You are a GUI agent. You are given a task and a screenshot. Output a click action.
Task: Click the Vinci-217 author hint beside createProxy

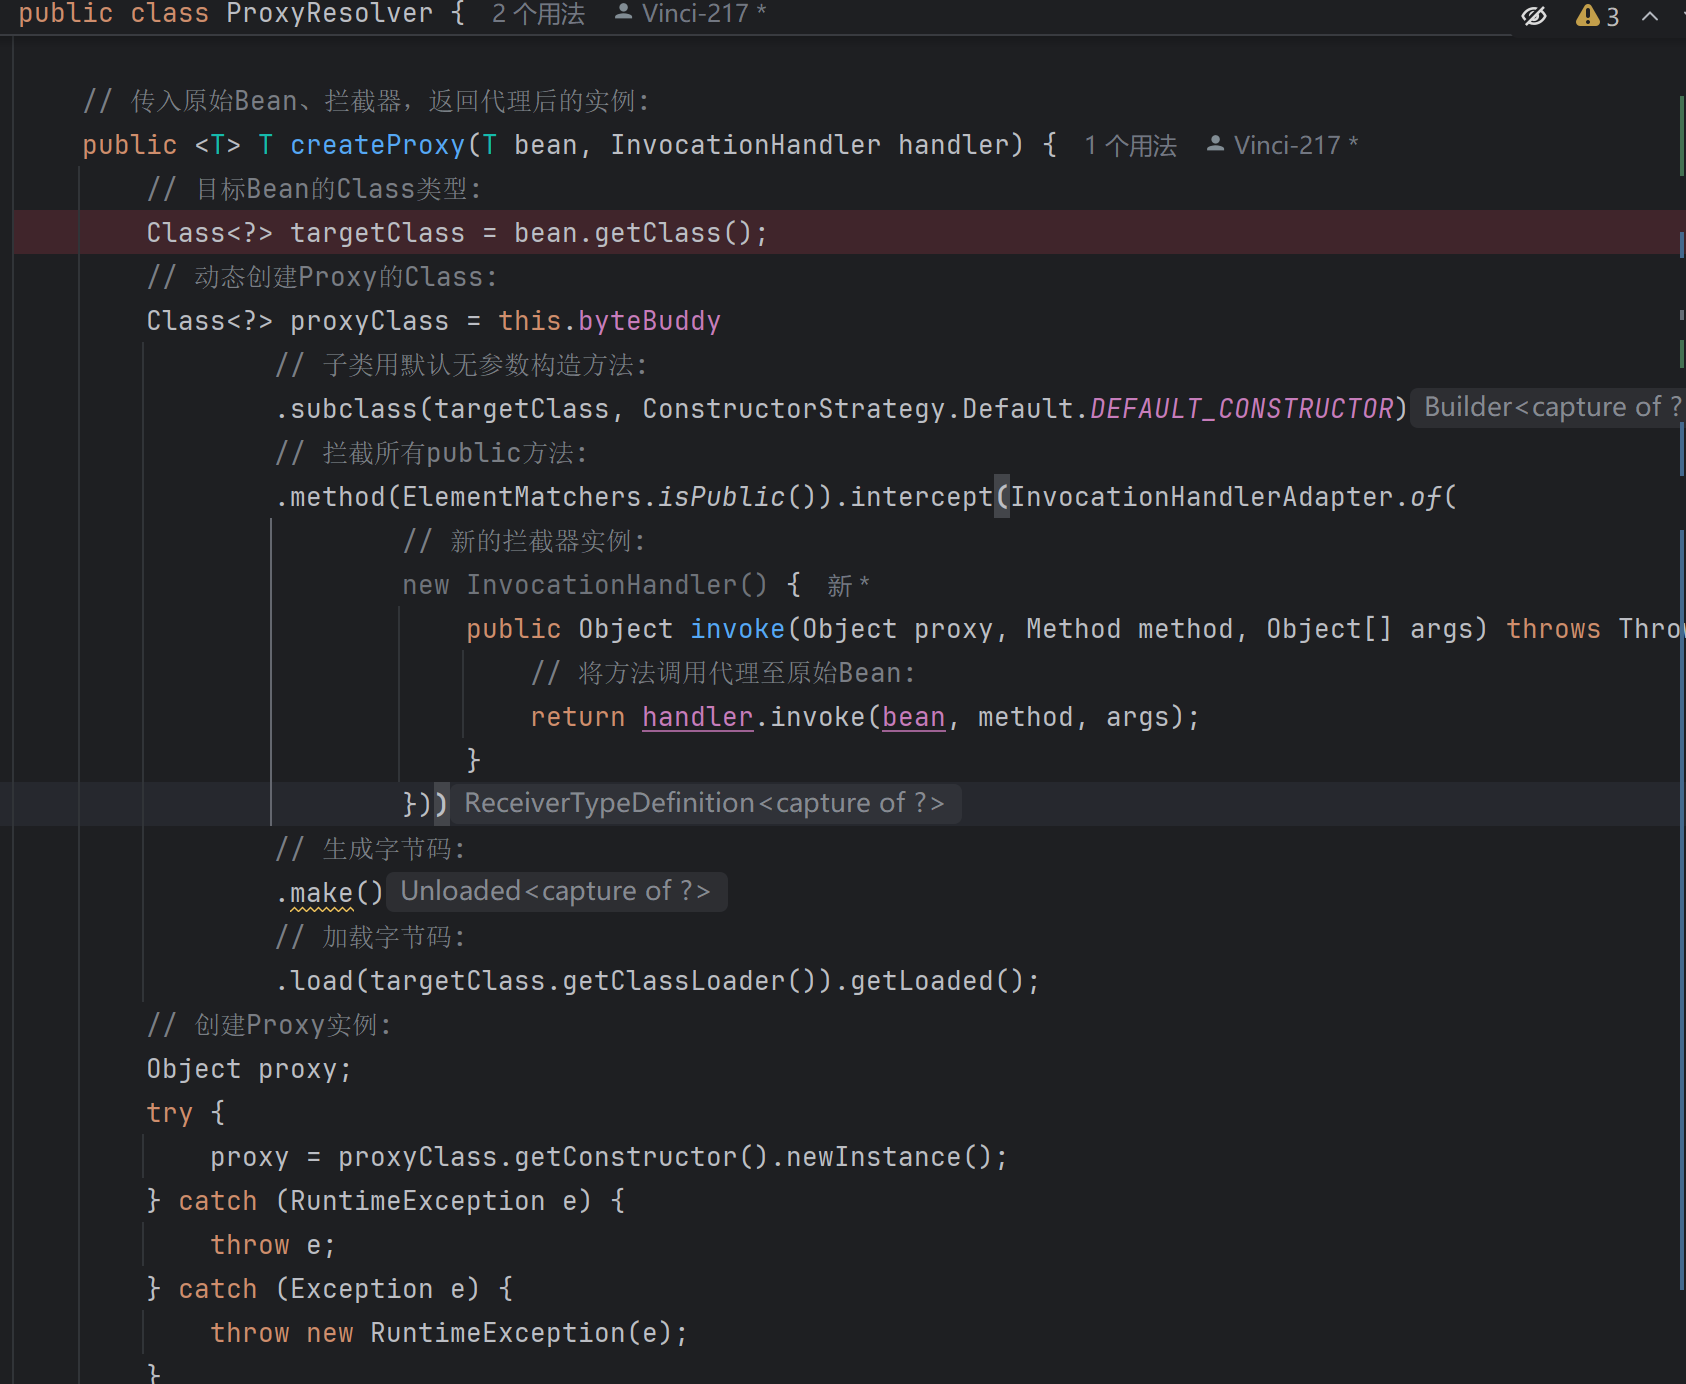(x=1296, y=146)
